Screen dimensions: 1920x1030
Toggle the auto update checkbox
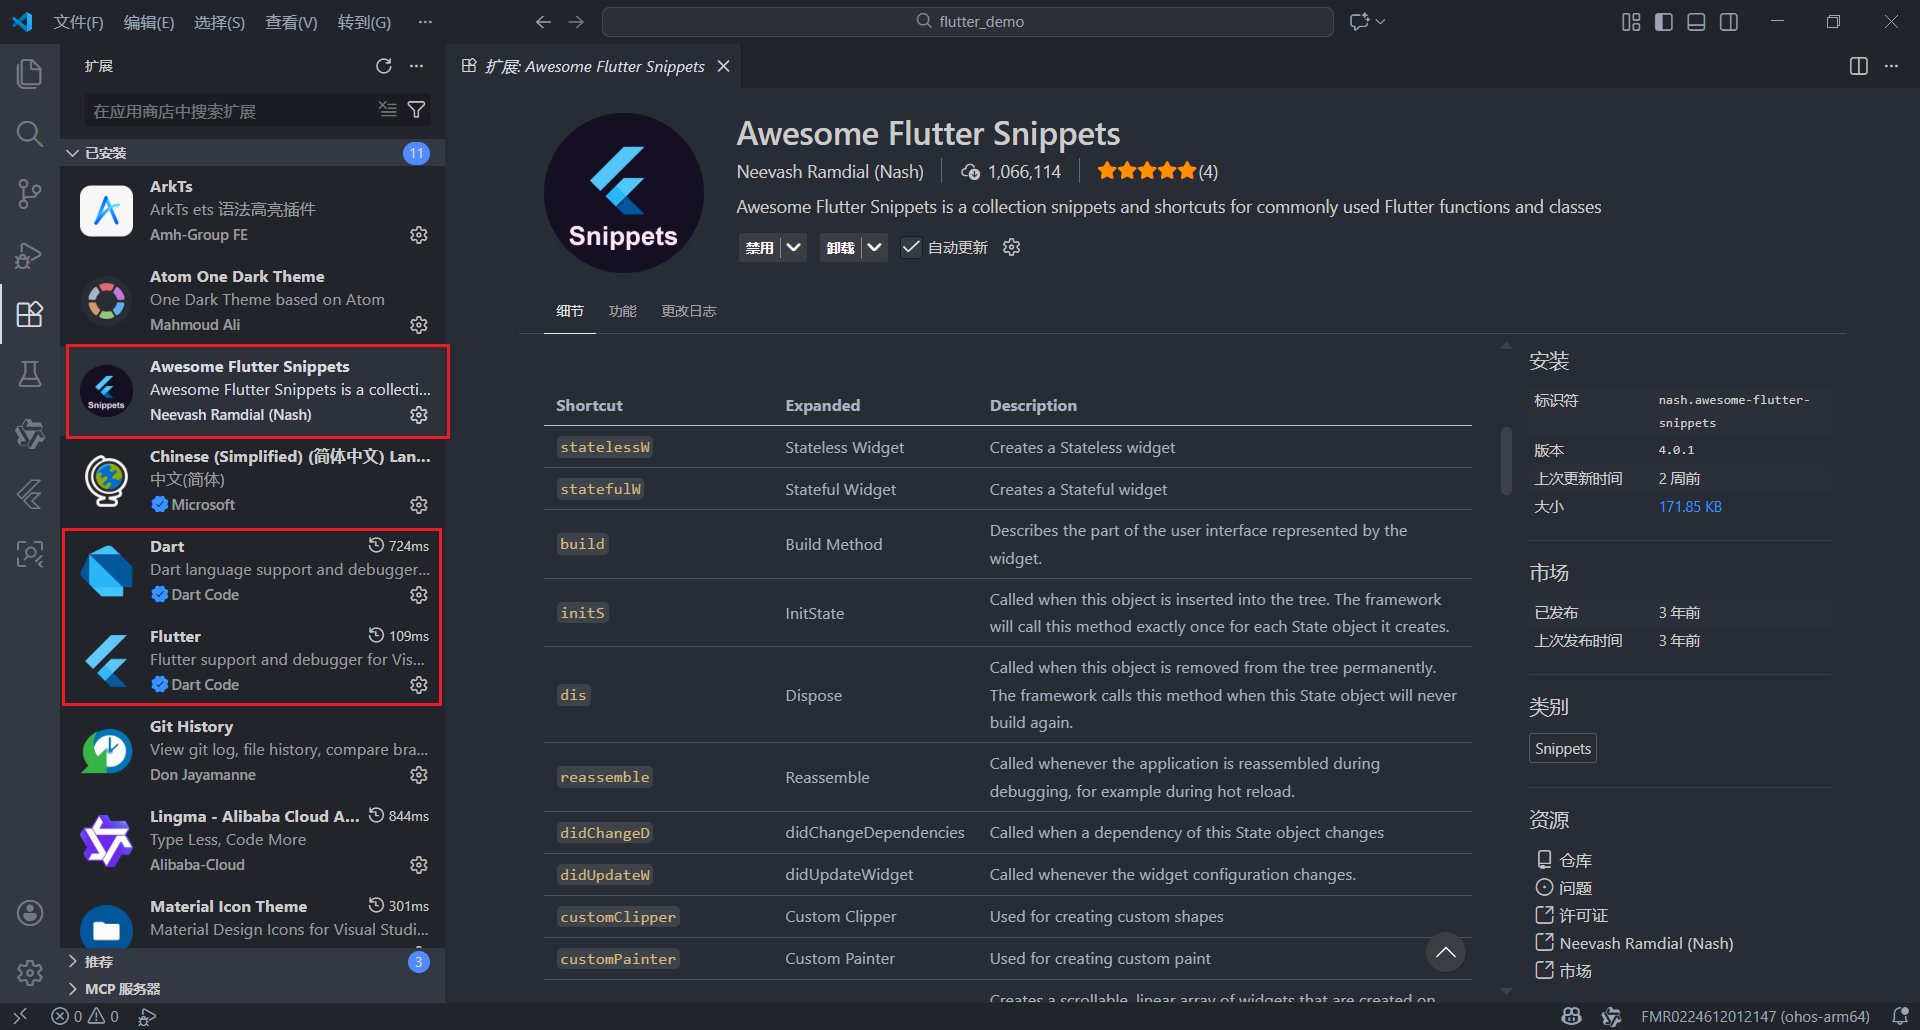tap(911, 247)
